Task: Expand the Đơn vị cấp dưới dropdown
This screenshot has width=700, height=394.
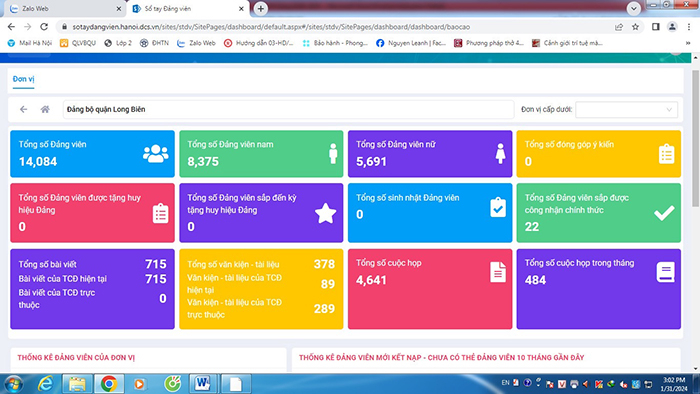Action: coord(626,109)
